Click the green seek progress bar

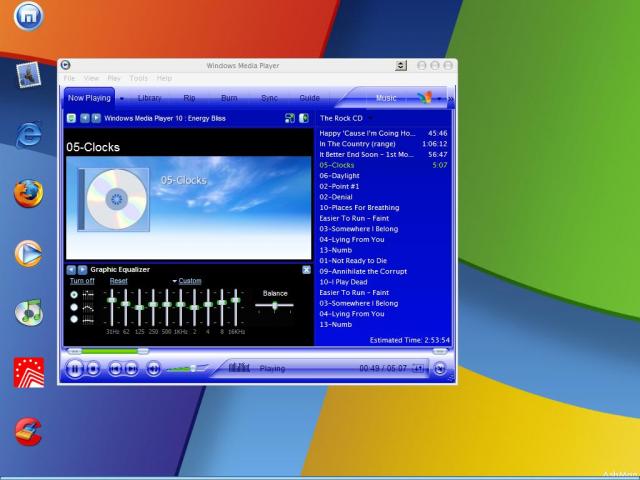[110, 351]
